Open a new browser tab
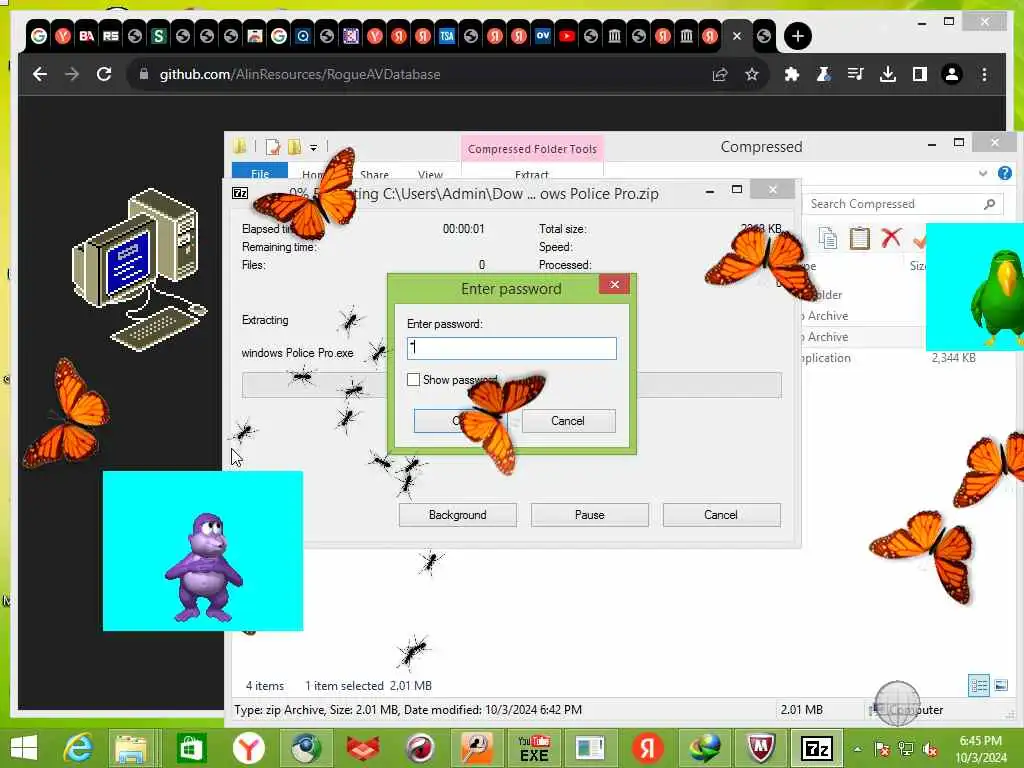The width and height of the screenshot is (1024, 768). click(797, 36)
